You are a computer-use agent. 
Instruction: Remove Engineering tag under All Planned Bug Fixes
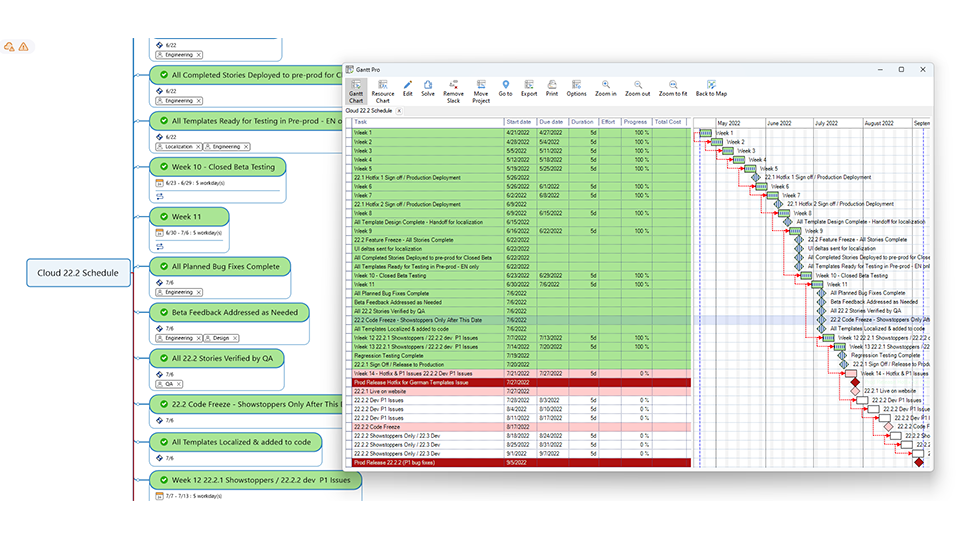tap(198, 292)
